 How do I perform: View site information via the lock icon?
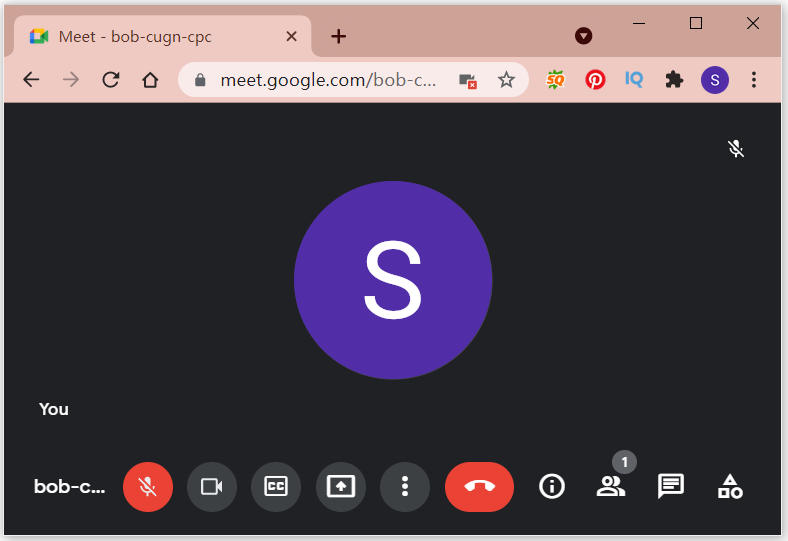[200, 80]
